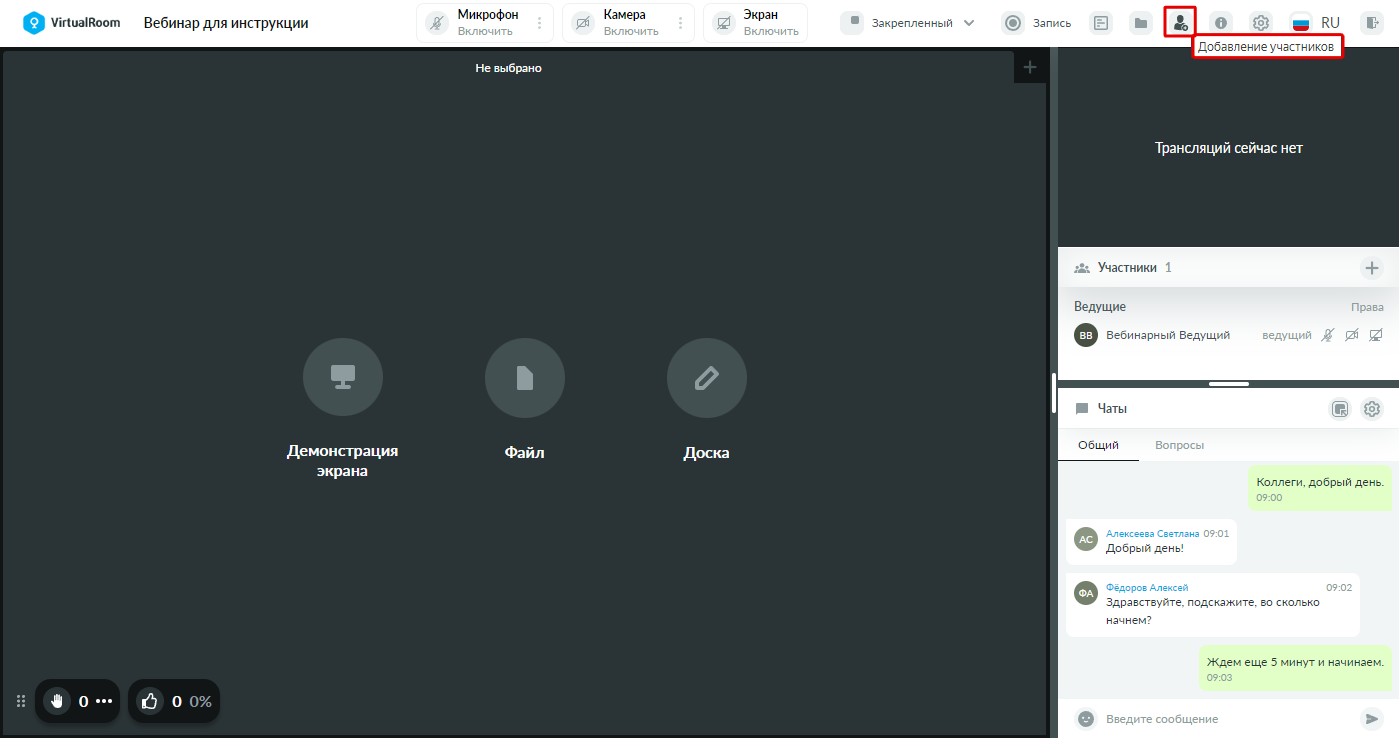
Task: Open the settings gear in top bar
Action: [x=1261, y=23]
